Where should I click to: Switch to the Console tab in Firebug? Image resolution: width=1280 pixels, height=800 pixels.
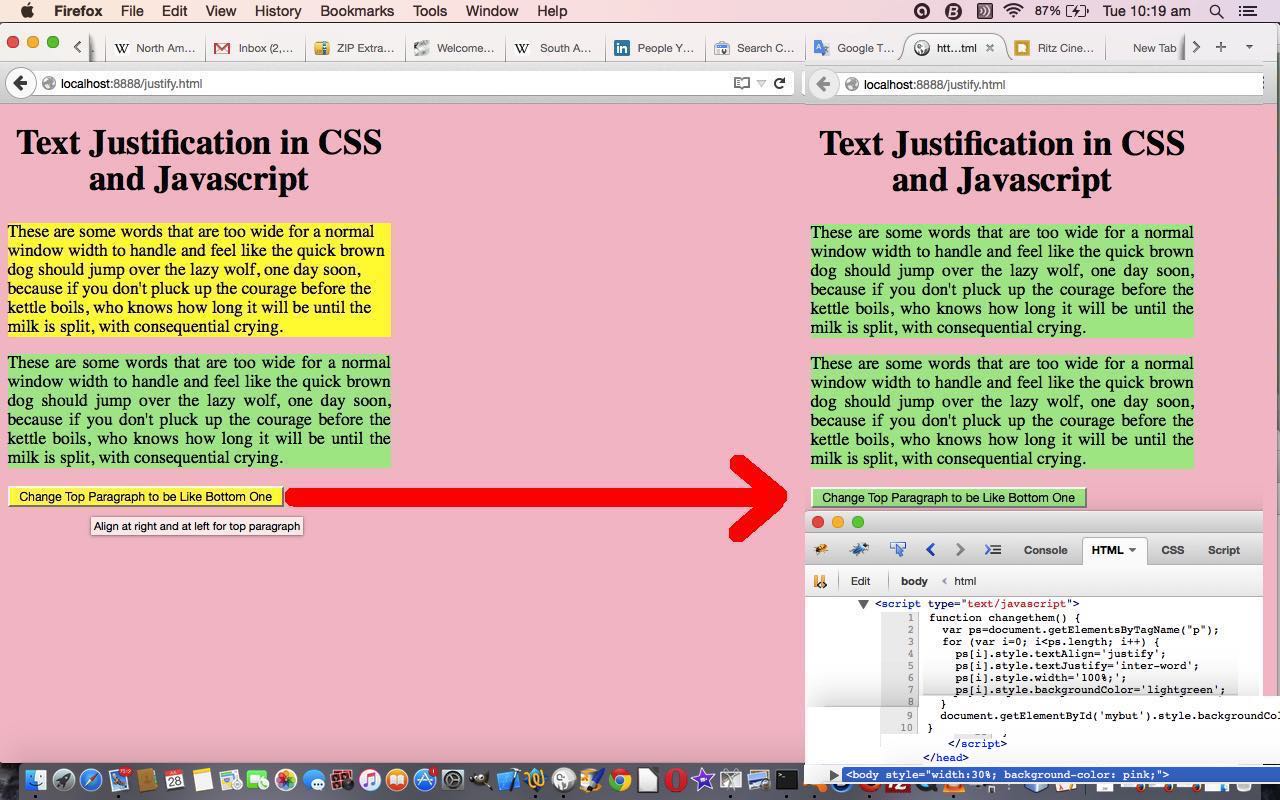pos(1045,550)
